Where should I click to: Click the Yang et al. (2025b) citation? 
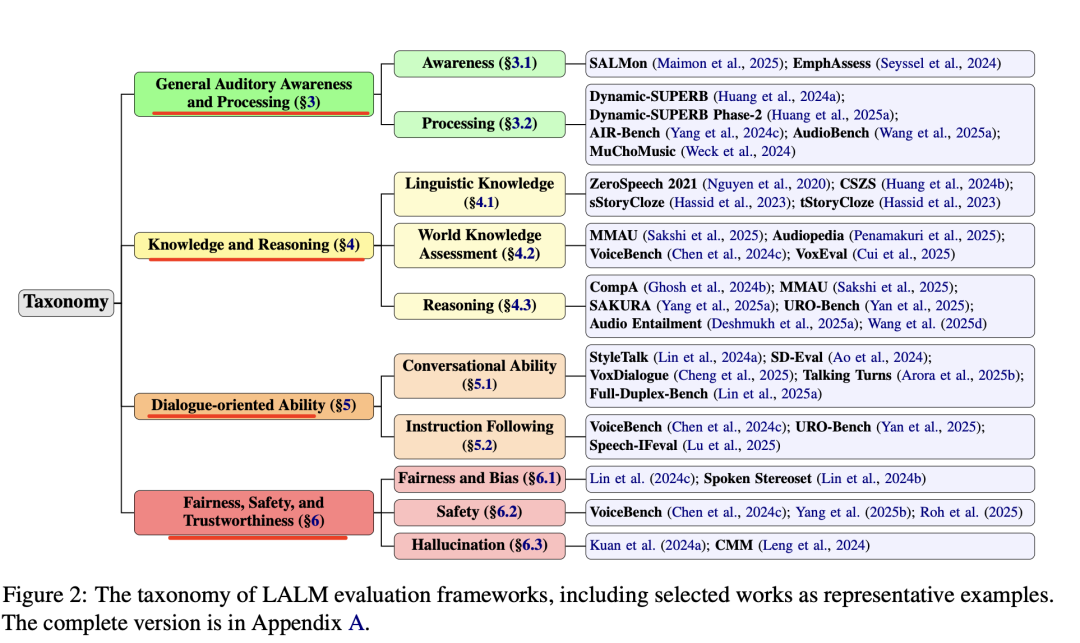[853, 512]
